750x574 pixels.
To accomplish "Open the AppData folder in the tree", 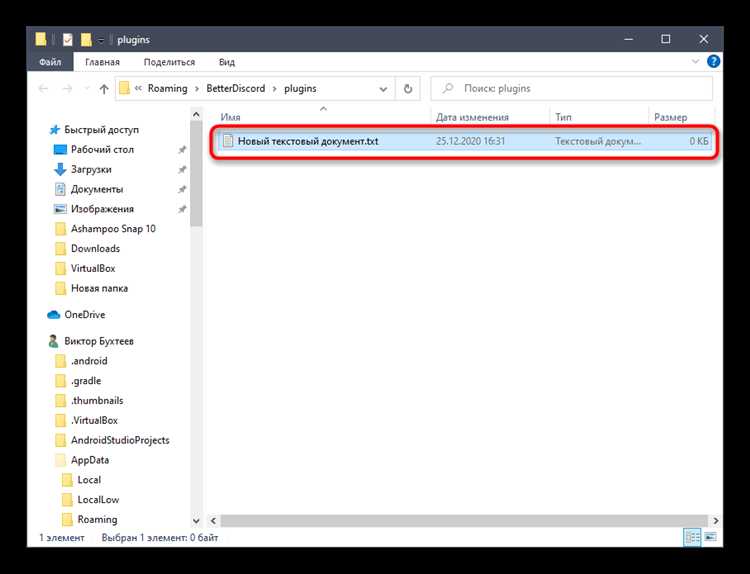I will pos(90,460).
